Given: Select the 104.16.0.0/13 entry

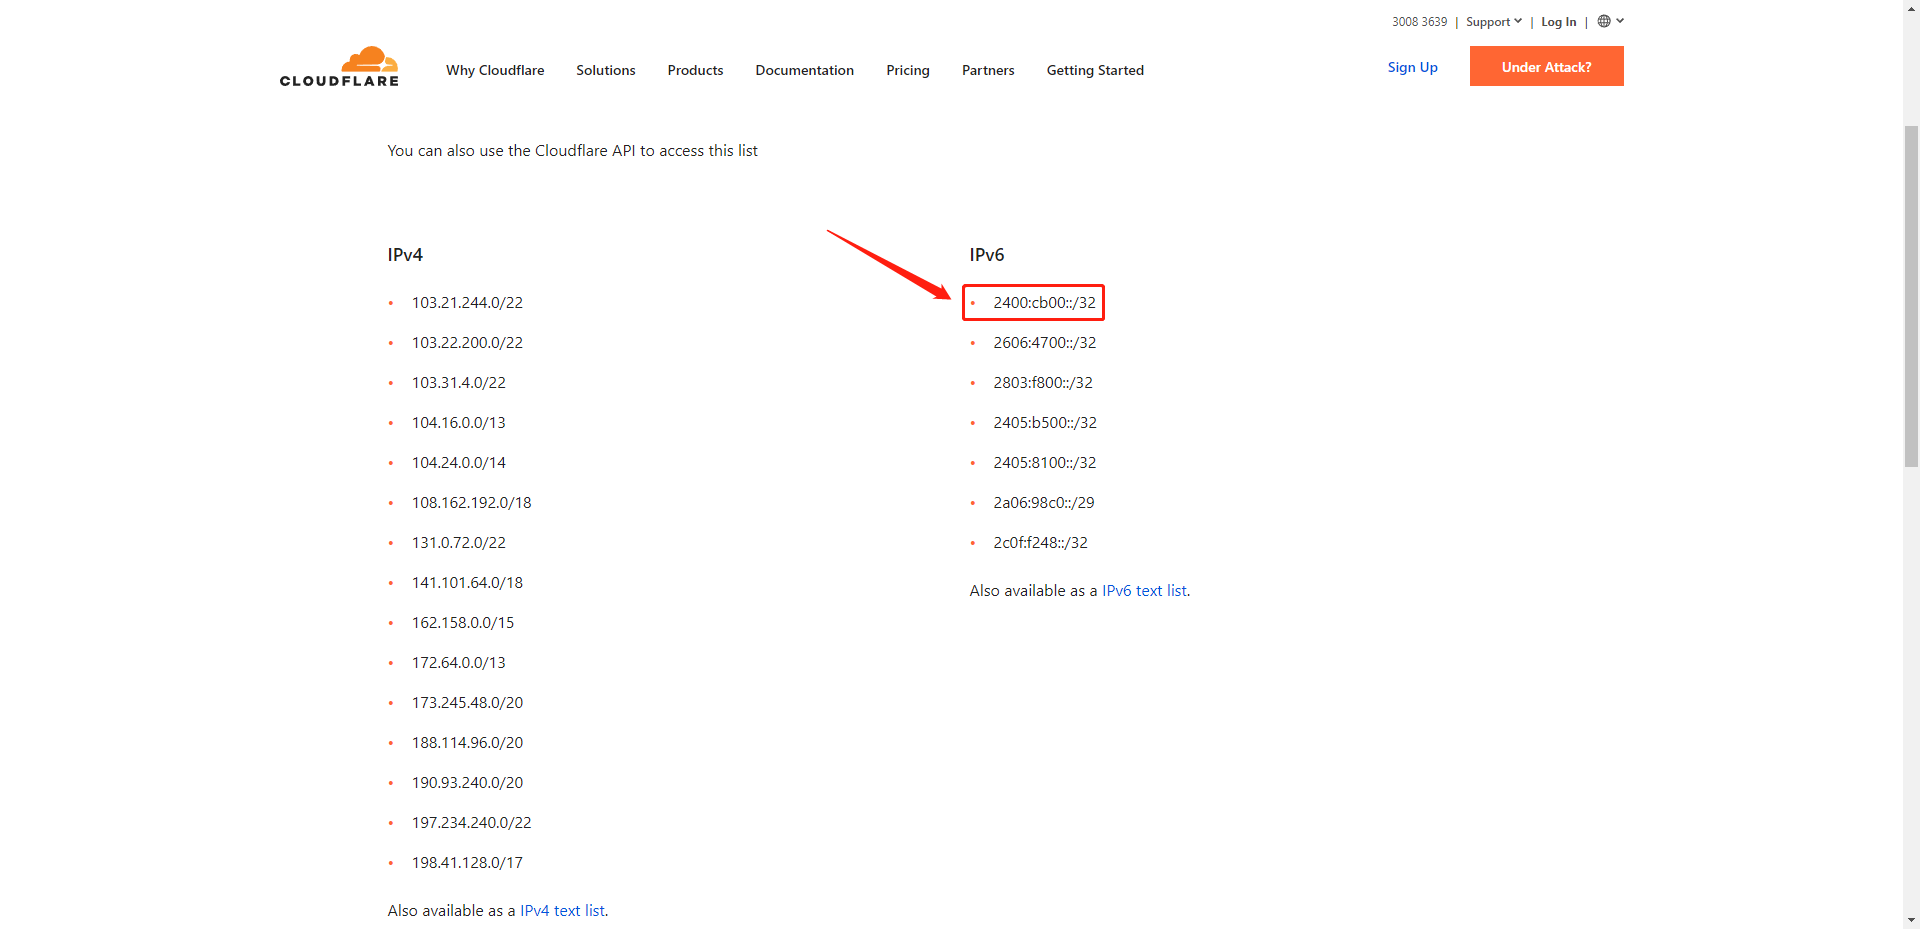Looking at the screenshot, I should tap(459, 422).
